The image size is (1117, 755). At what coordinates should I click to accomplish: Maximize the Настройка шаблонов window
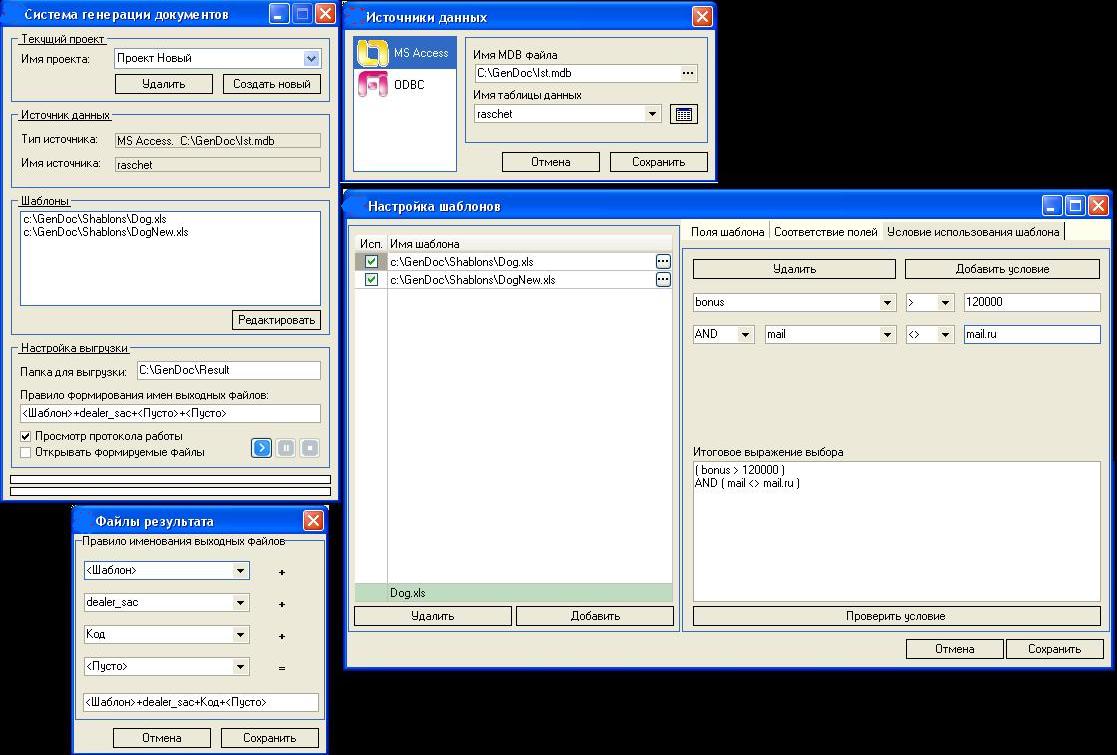tap(1075, 206)
